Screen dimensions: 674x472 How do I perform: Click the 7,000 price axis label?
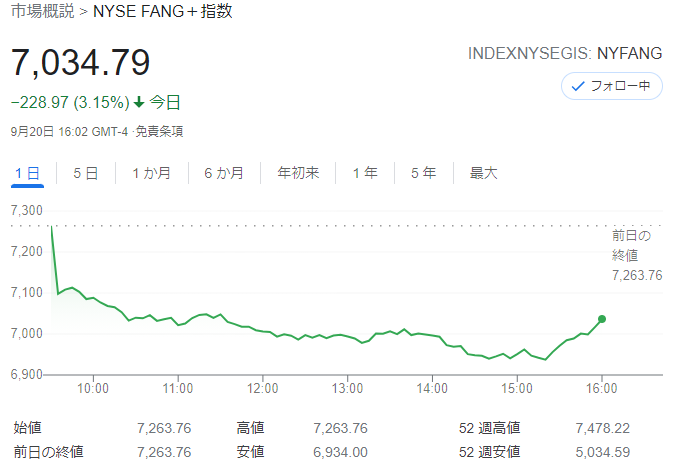(27, 334)
